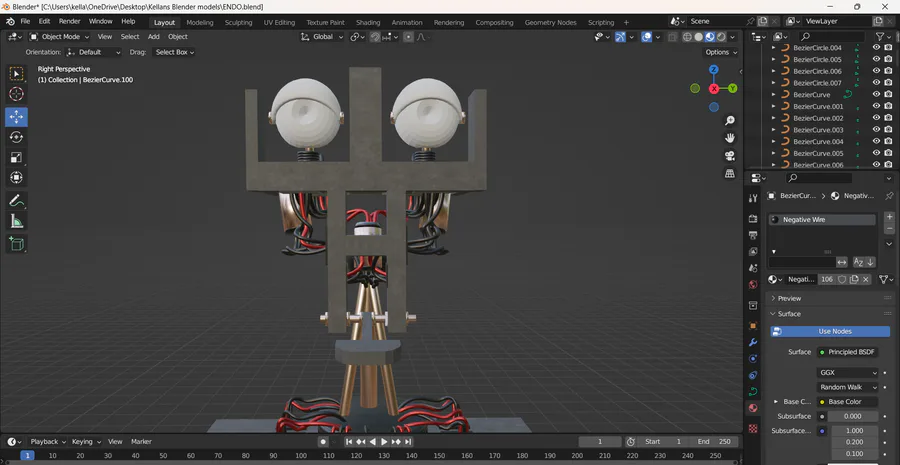Open the Select Box drag dropdown
This screenshot has width=900, height=465.
pos(173,52)
